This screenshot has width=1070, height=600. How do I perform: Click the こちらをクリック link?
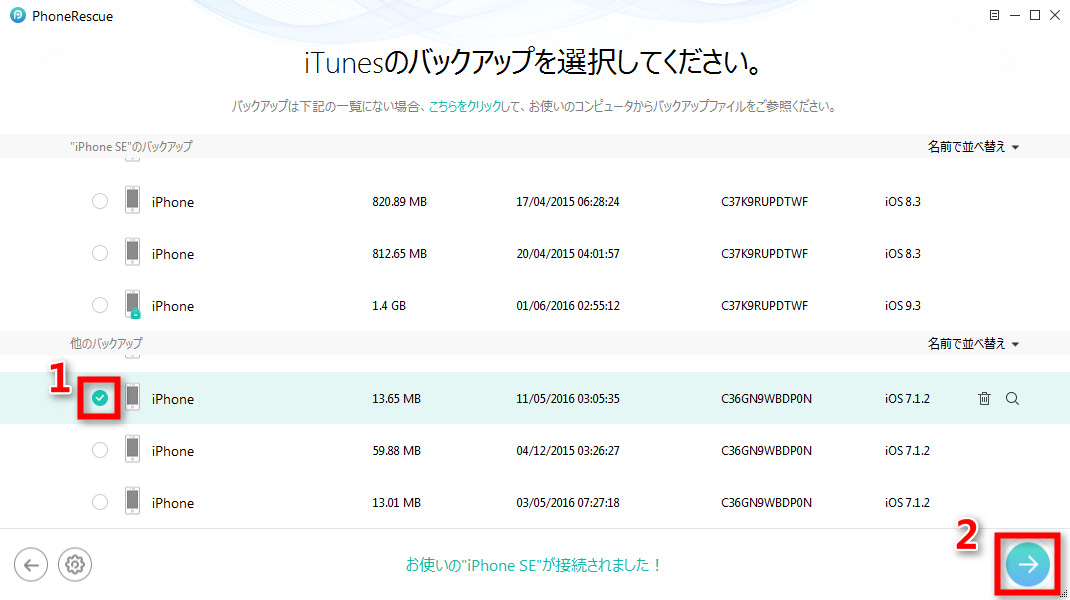coord(465,106)
